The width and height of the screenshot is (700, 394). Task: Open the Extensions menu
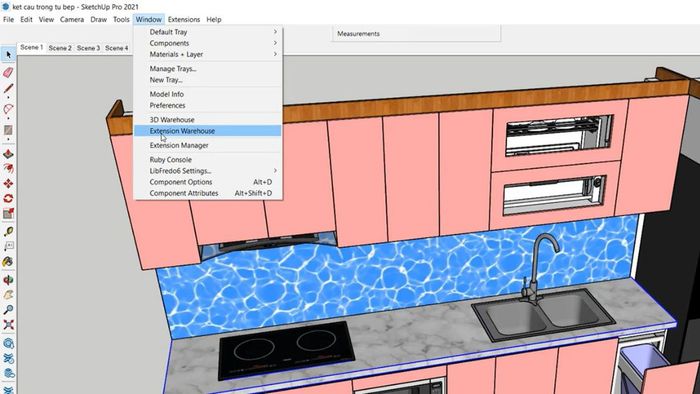[x=184, y=20]
